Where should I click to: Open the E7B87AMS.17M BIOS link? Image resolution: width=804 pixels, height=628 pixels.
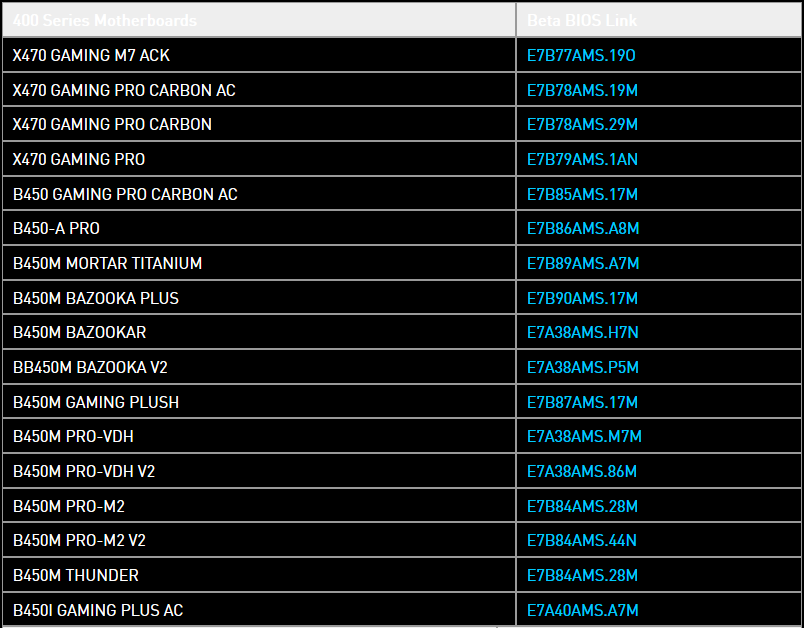(x=582, y=402)
